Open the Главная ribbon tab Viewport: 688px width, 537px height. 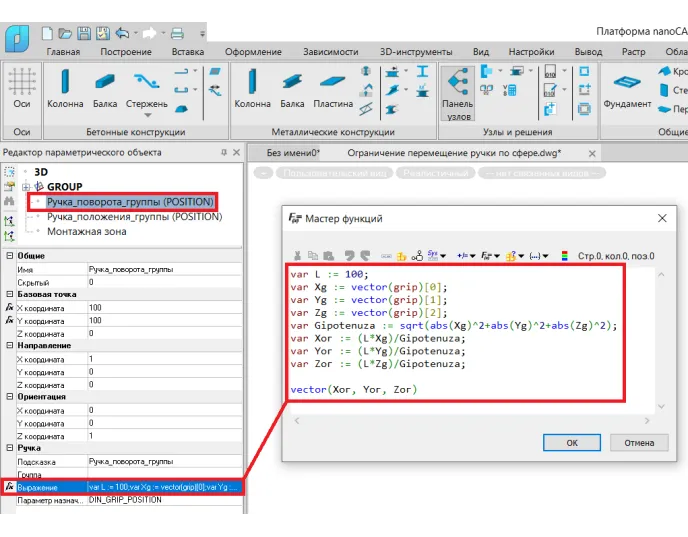point(63,52)
